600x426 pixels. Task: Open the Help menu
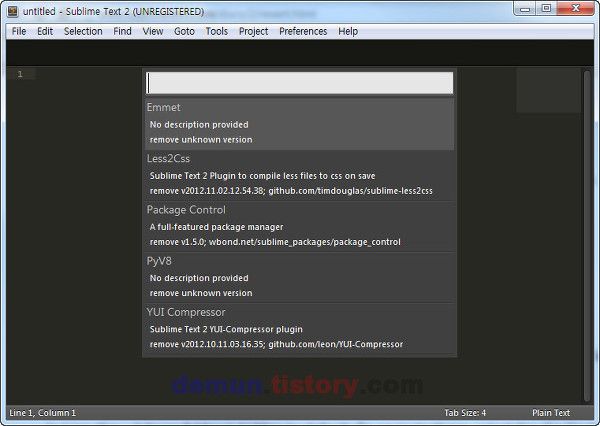(348, 31)
